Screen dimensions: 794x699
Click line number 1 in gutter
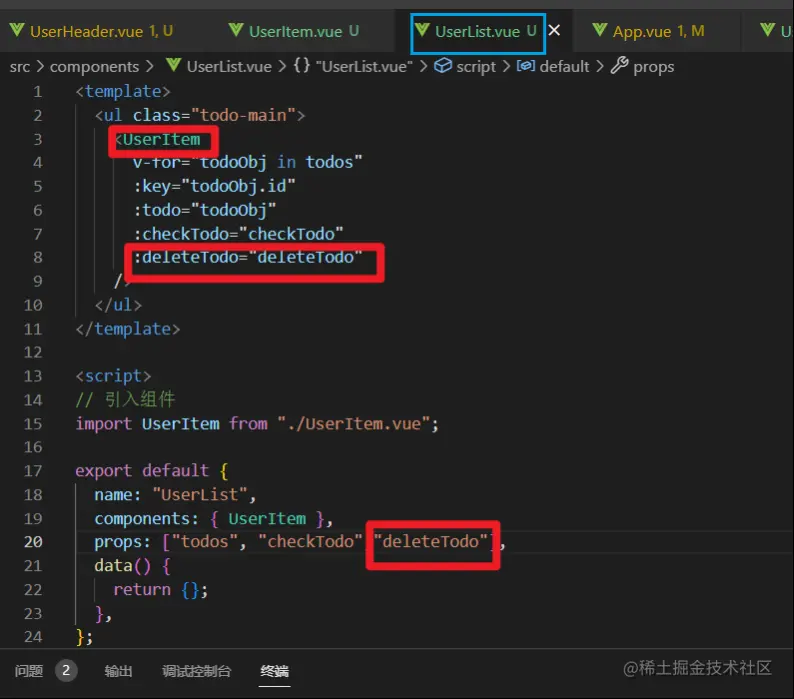coord(37,92)
